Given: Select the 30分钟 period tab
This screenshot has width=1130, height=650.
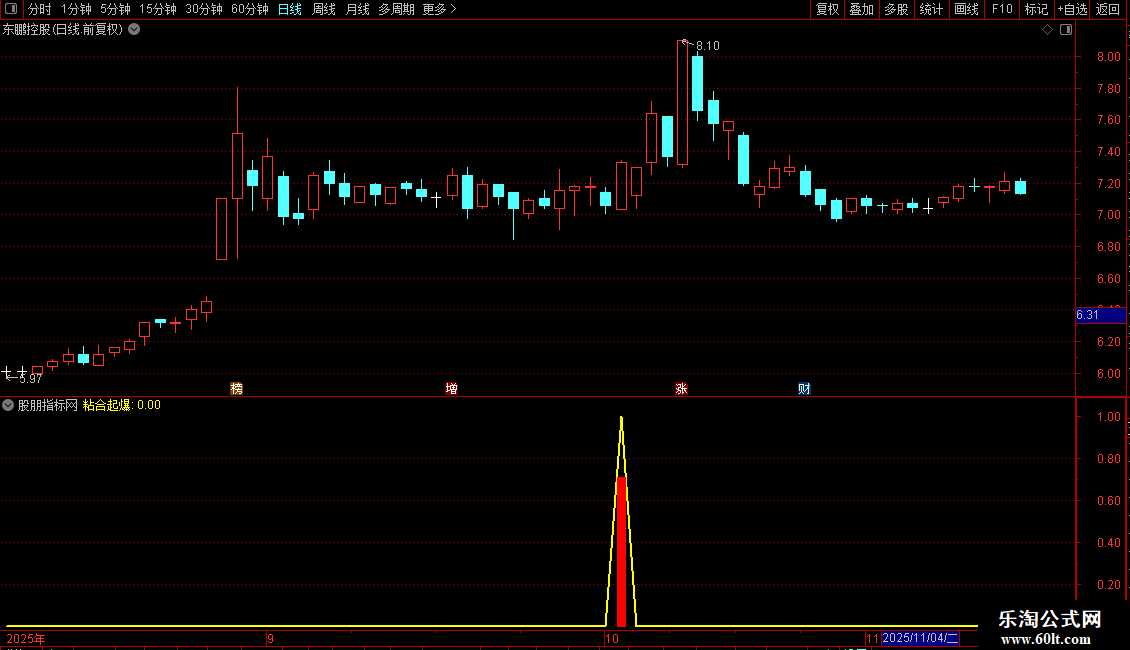Looking at the screenshot, I should (204, 9).
